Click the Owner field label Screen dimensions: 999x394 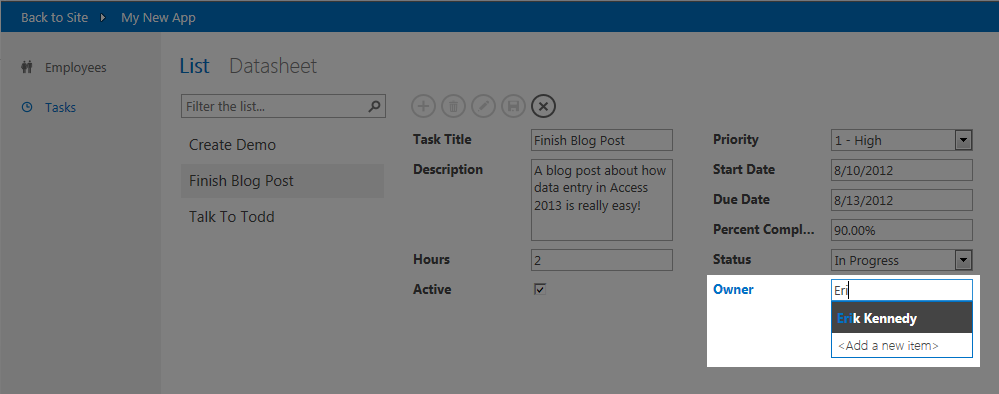click(x=733, y=289)
